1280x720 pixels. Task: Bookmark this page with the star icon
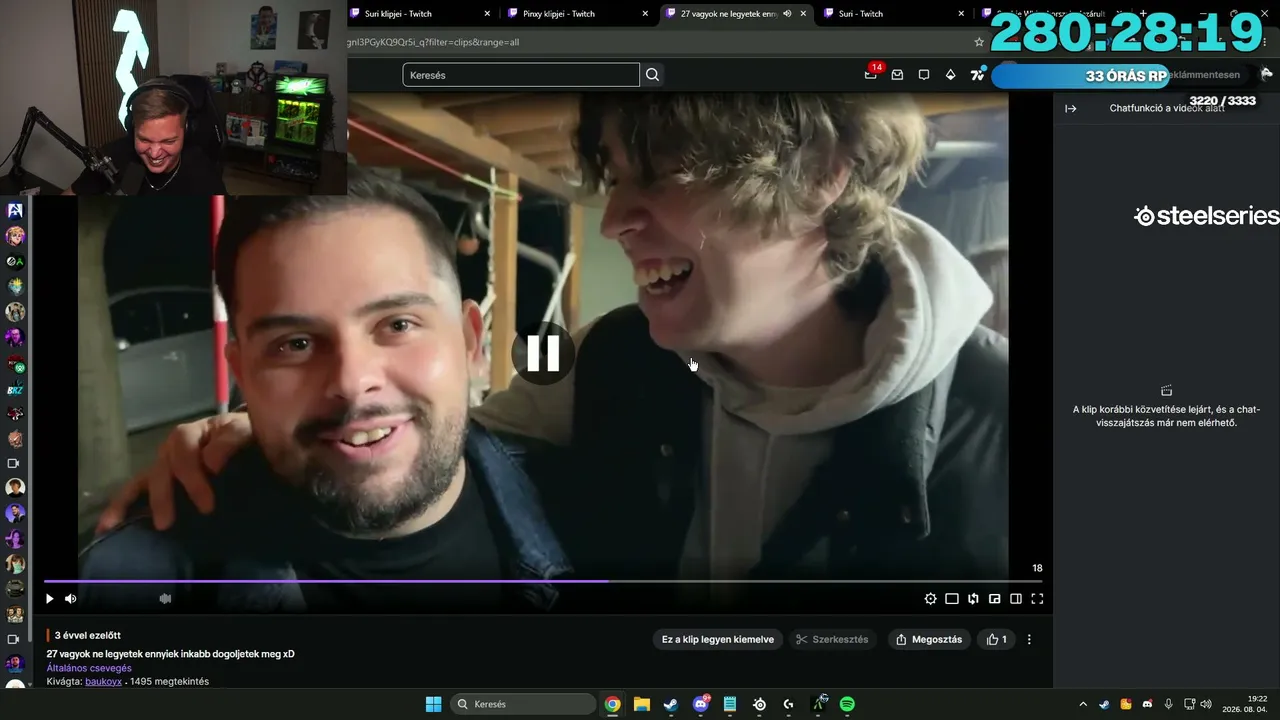pos(979,42)
